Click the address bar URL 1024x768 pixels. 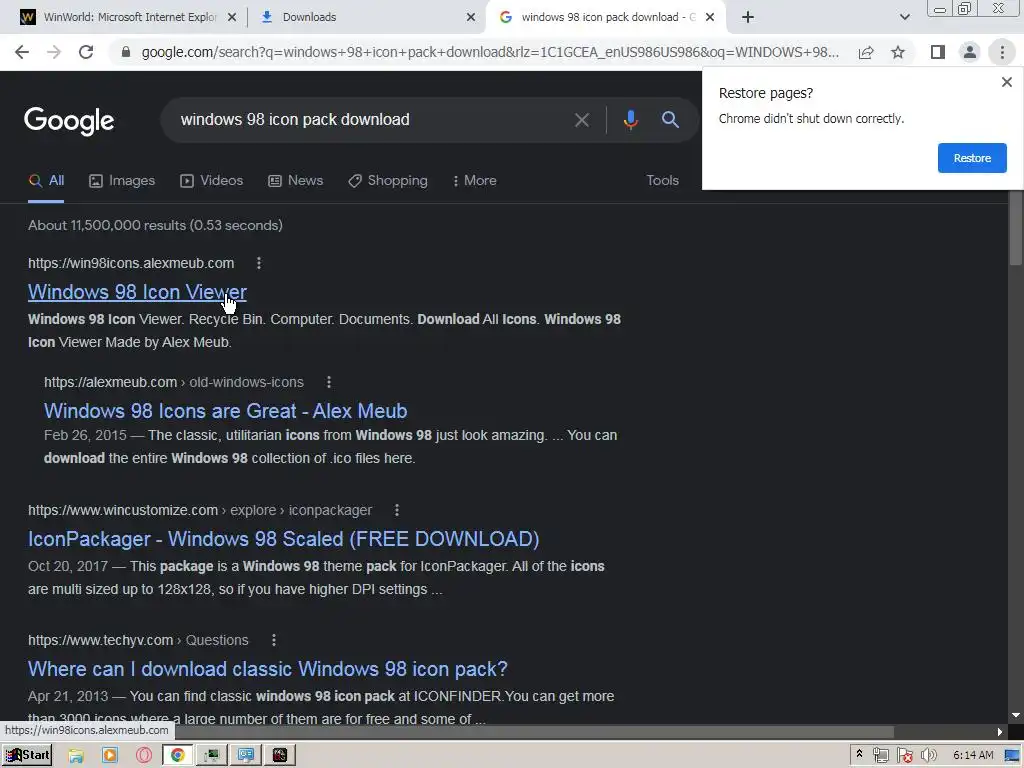tap(490, 52)
